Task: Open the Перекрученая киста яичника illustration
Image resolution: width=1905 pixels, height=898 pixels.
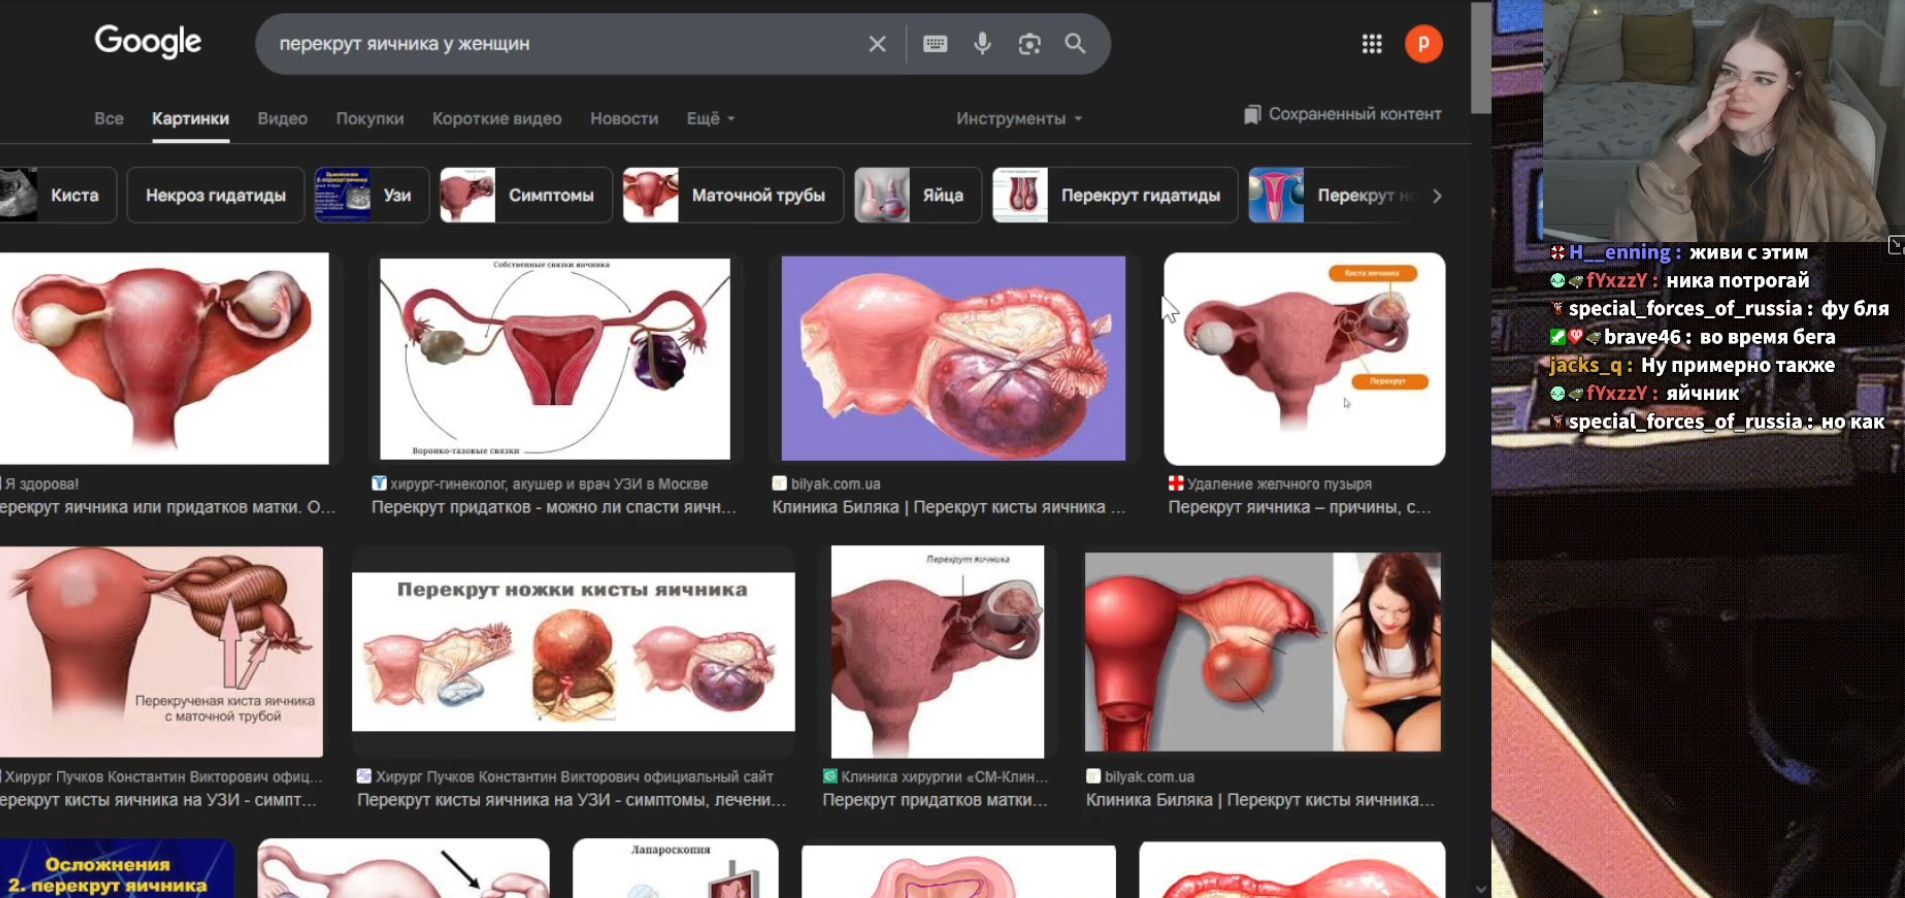Action: tap(162, 651)
